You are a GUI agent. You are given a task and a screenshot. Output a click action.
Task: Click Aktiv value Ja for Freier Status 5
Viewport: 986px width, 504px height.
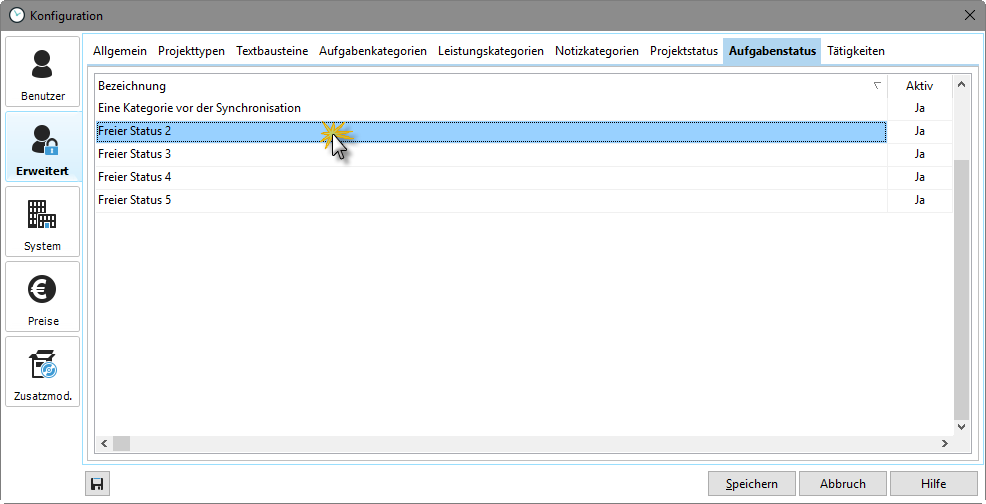pyautogui.click(x=918, y=200)
